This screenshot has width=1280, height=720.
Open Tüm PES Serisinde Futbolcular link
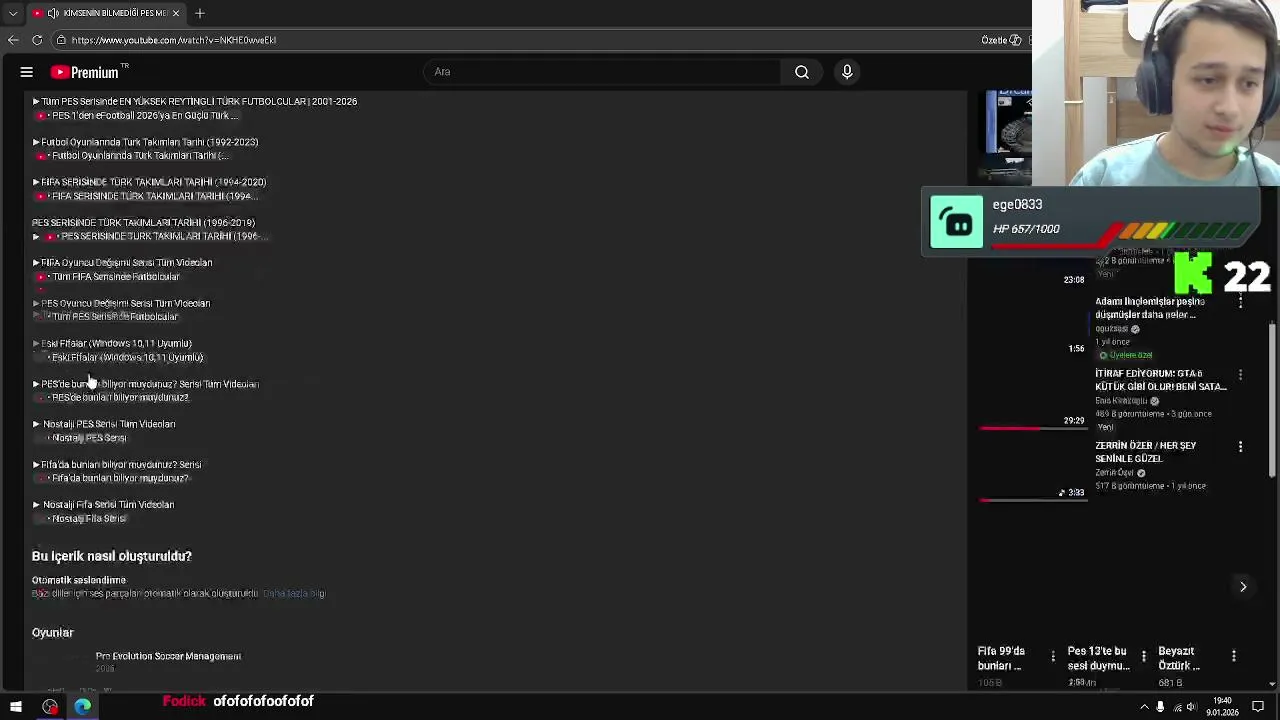(115, 316)
